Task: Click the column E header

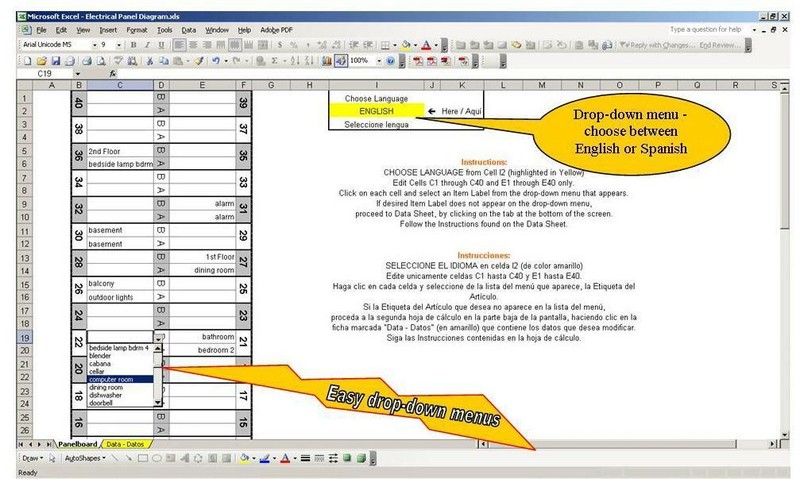Action: 202,85
